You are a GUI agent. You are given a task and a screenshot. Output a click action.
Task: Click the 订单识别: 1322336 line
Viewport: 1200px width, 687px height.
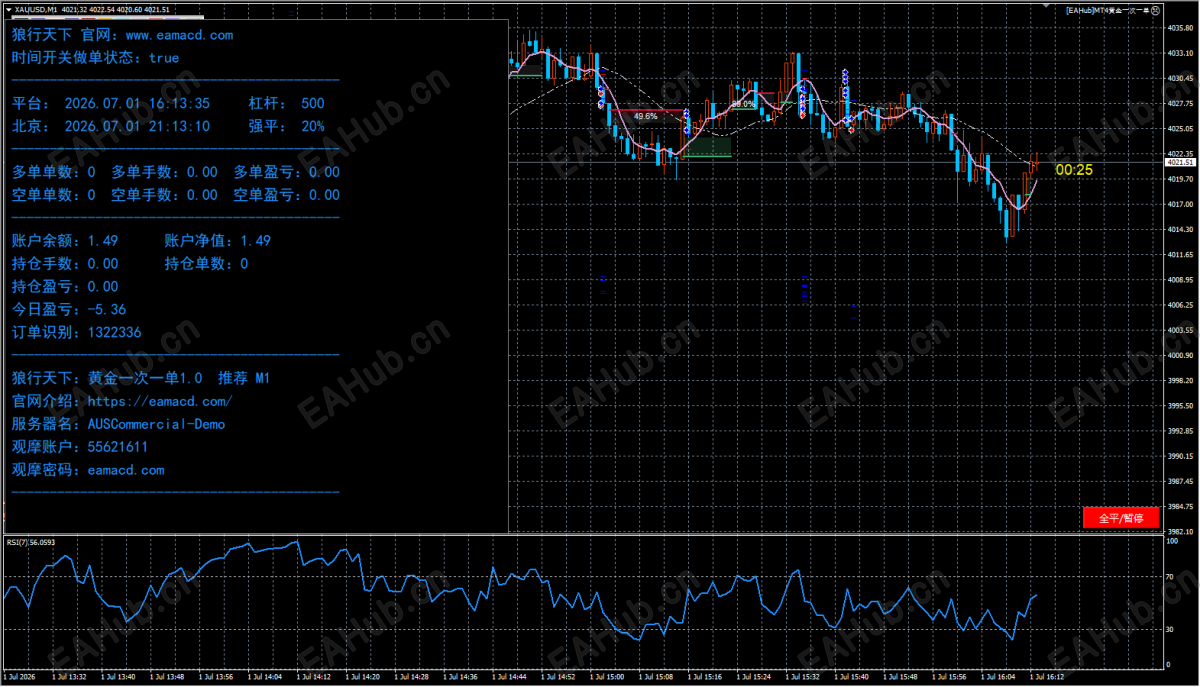click(77, 333)
